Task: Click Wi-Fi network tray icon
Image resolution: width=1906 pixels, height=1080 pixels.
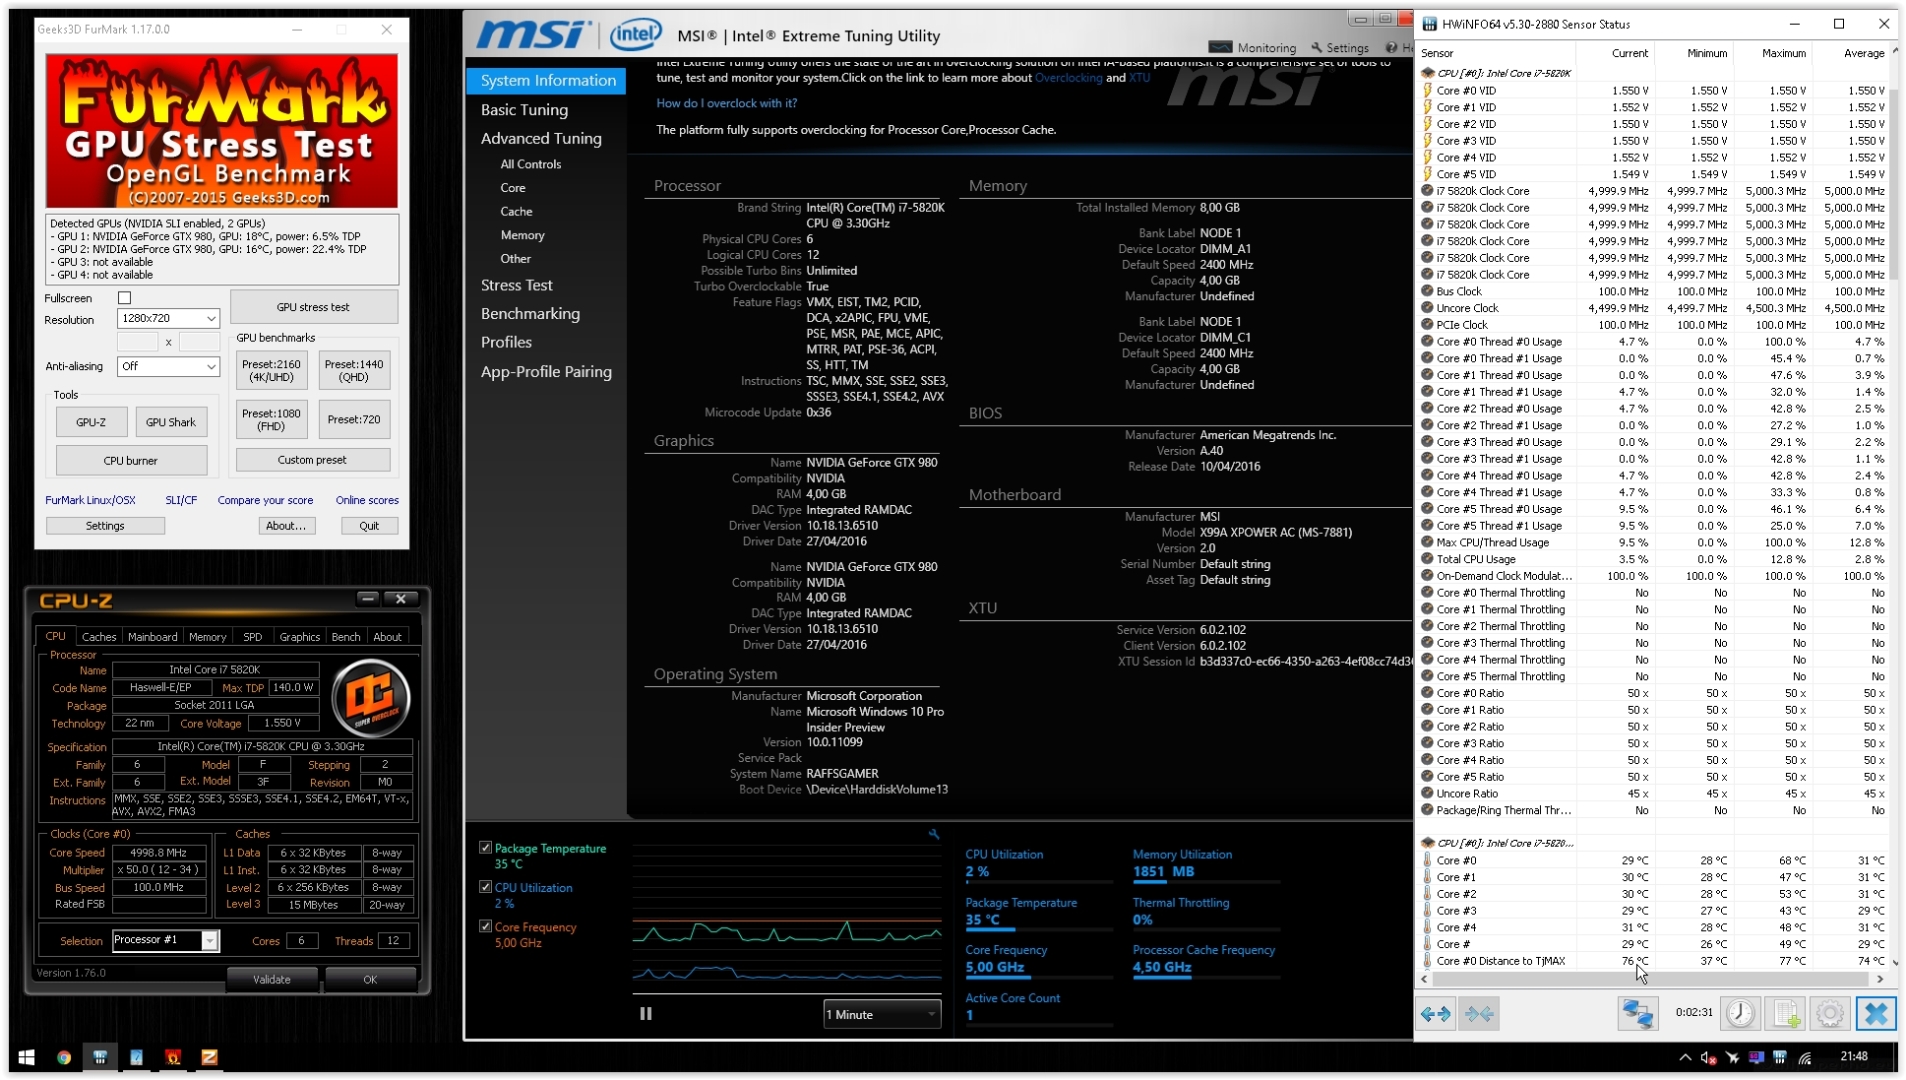Action: point(1805,1057)
